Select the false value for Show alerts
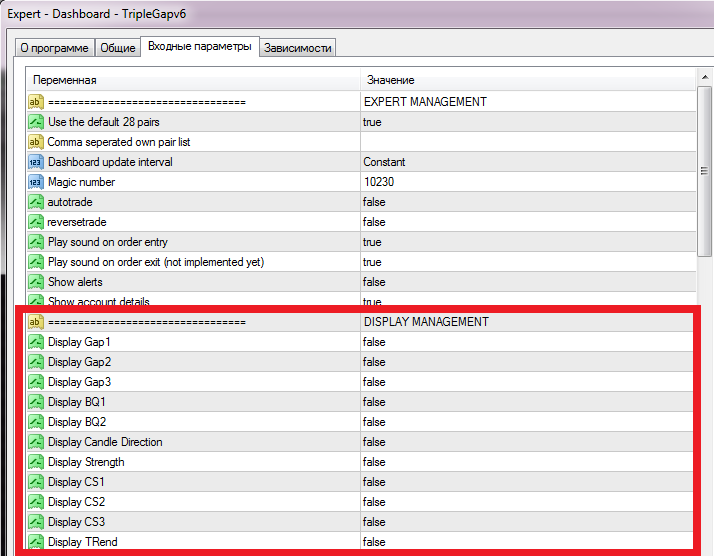Viewport: 714px width, 556px height. (528, 282)
